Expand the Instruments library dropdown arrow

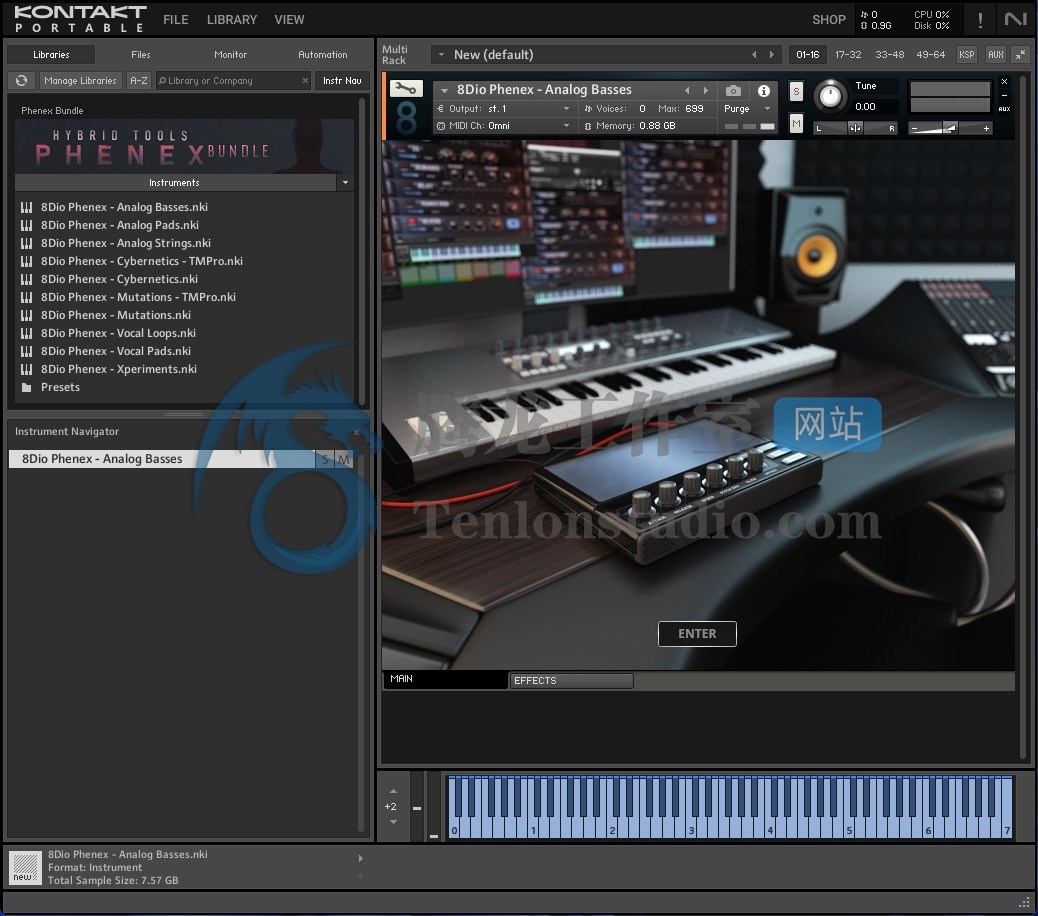click(345, 183)
